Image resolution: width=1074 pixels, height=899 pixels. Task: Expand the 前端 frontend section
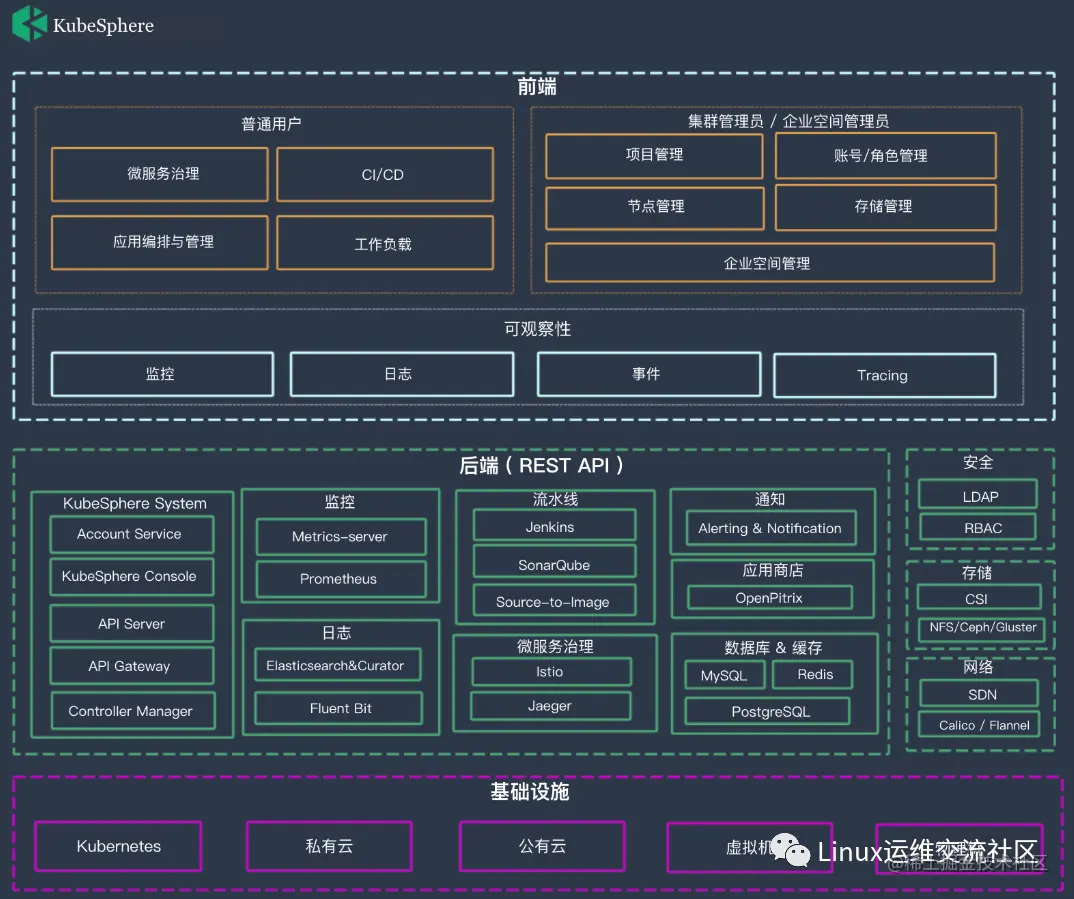pyautogui.click(x=536, y=87)
